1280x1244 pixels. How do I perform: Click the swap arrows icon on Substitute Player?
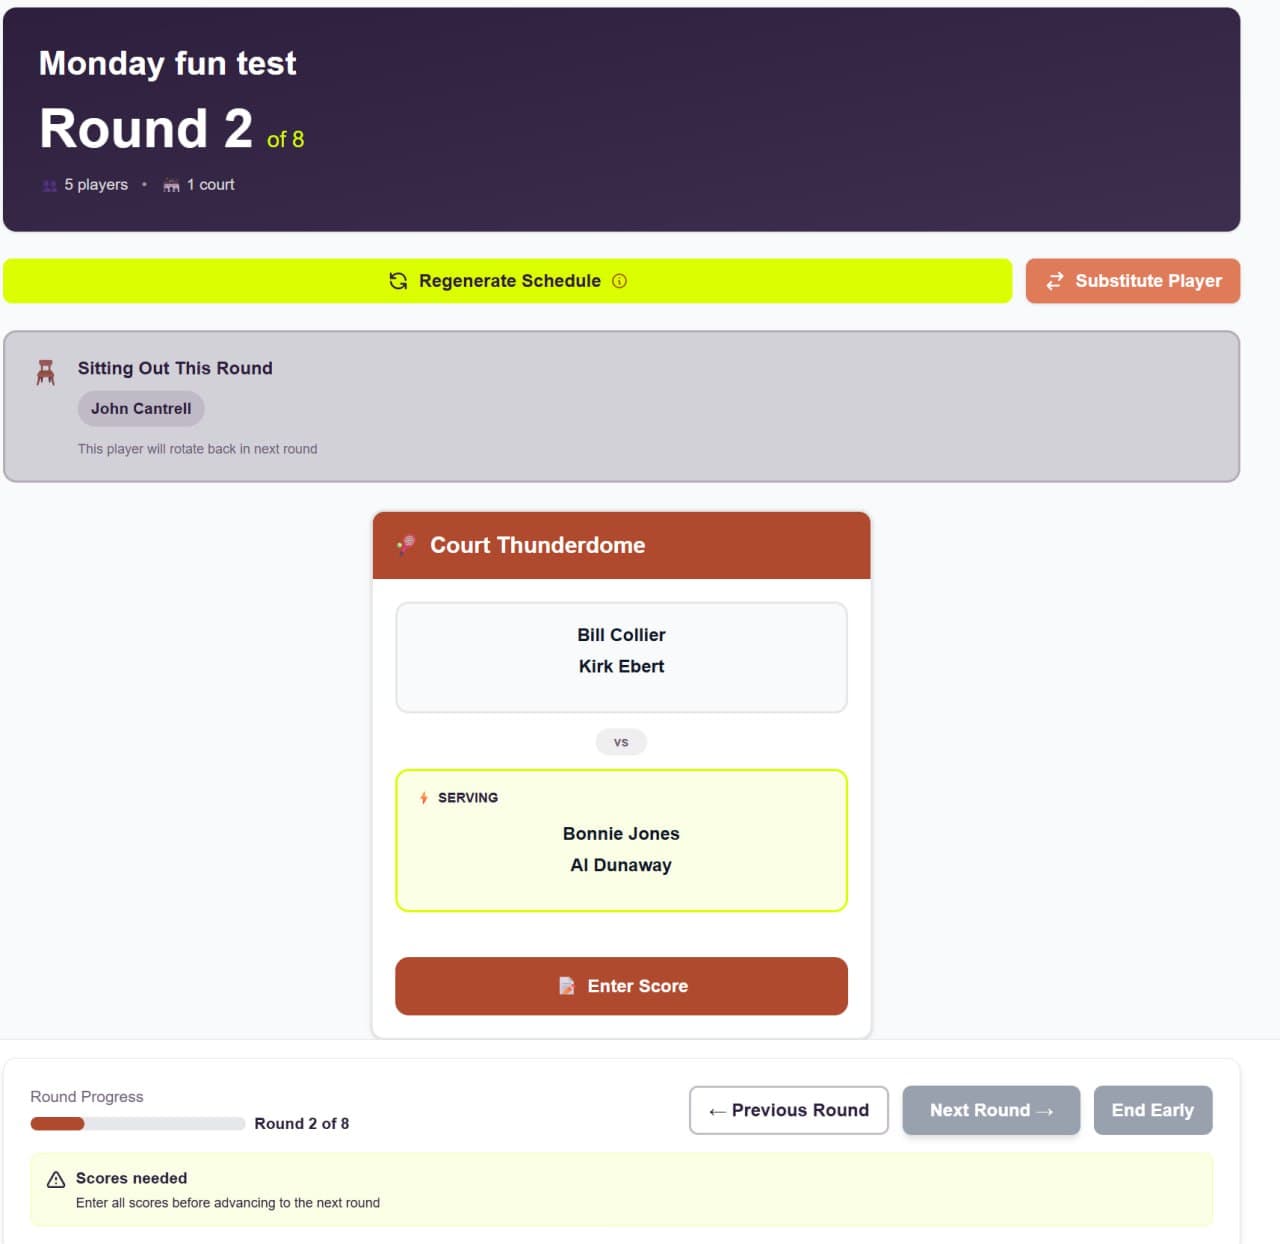tap(1054, 281)
